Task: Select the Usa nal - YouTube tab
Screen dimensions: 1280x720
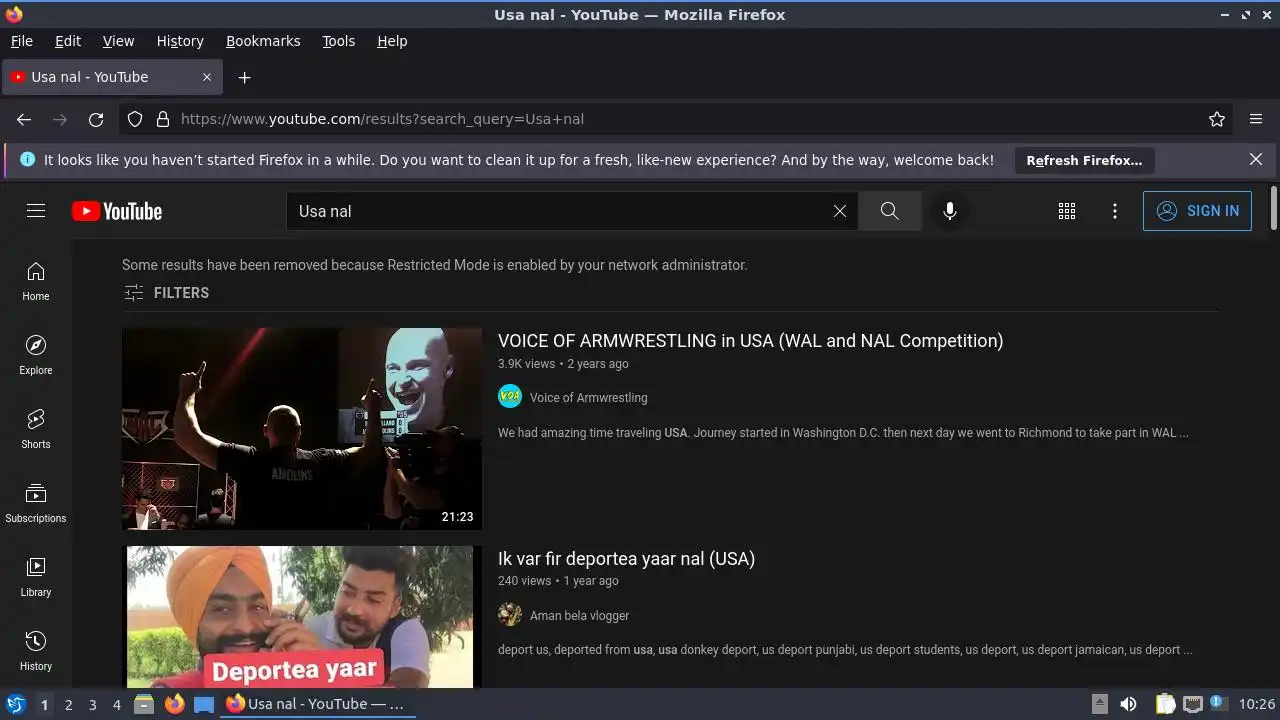Action: click(112, 77)
